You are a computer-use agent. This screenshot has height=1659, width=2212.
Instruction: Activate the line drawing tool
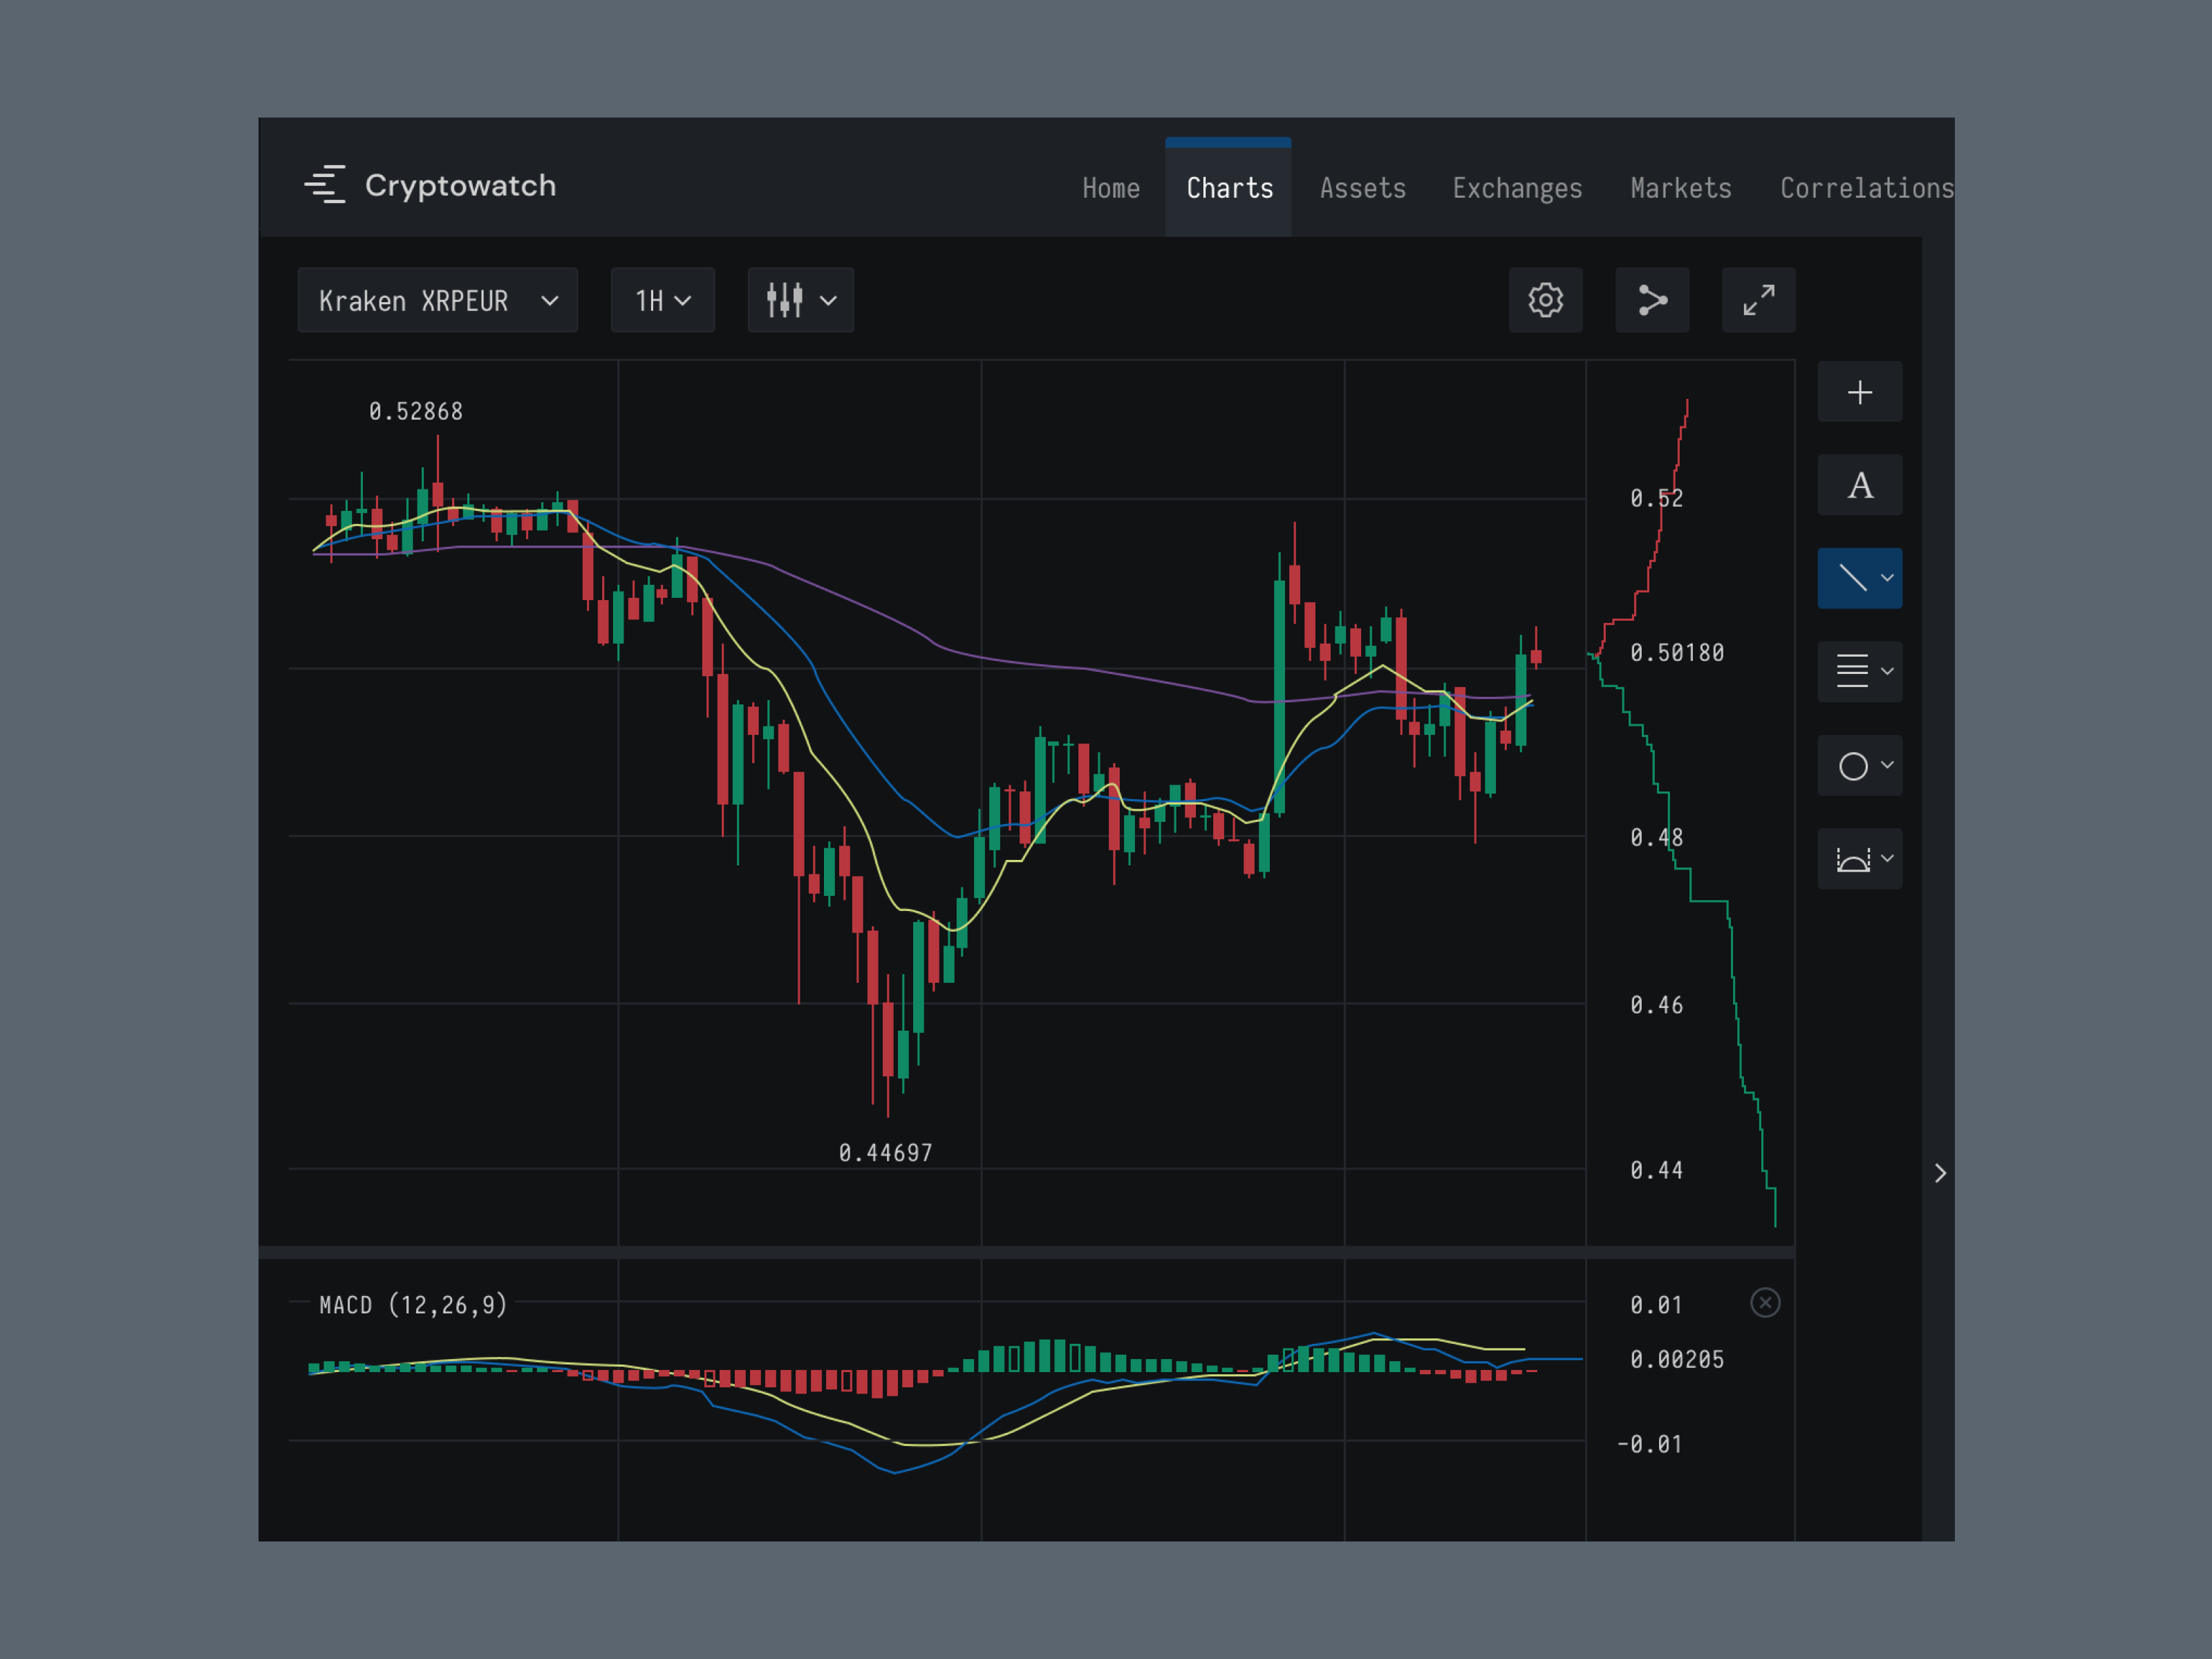1852,578
